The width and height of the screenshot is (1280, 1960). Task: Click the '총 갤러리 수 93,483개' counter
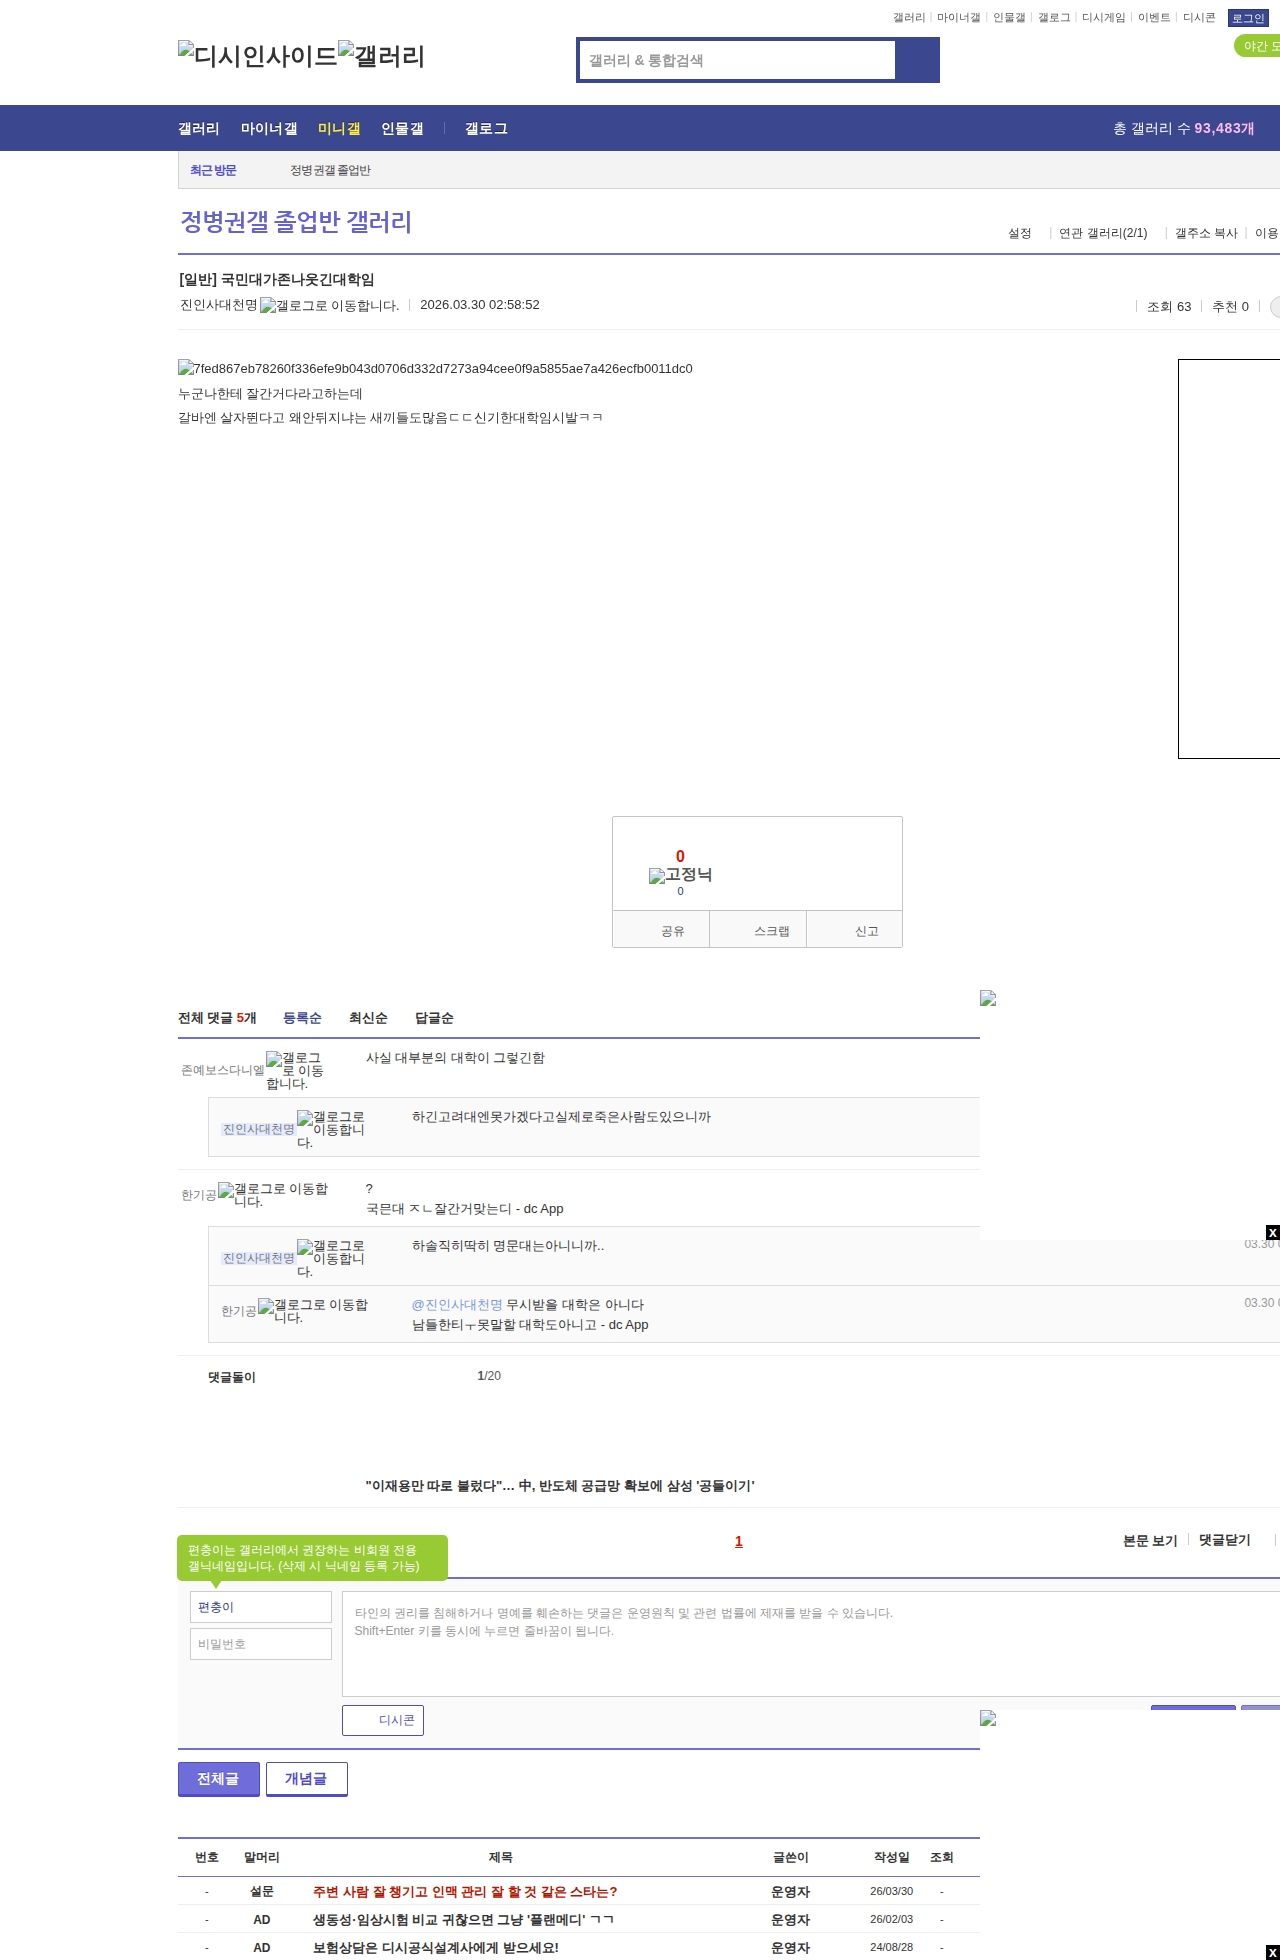tap(1184, 128)
